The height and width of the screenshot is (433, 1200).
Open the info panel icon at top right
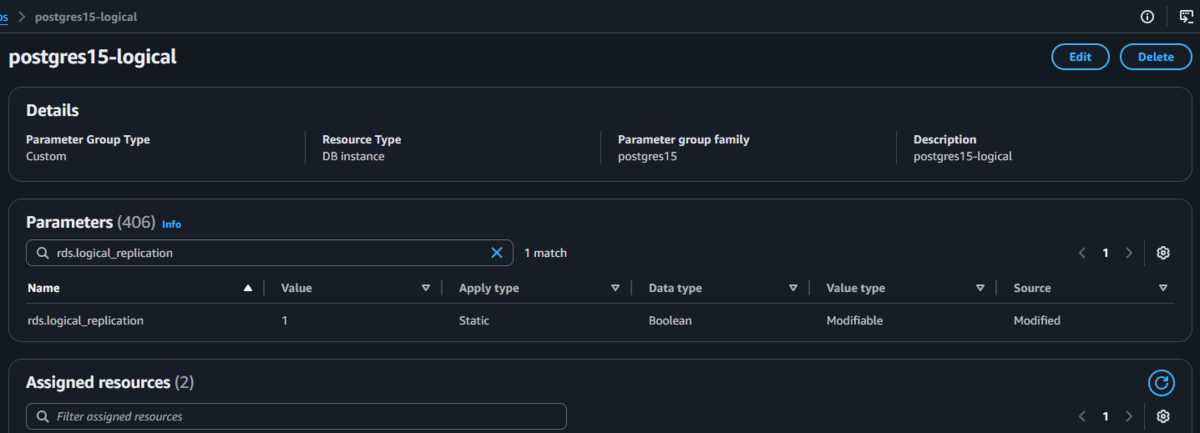(1147, 16)
